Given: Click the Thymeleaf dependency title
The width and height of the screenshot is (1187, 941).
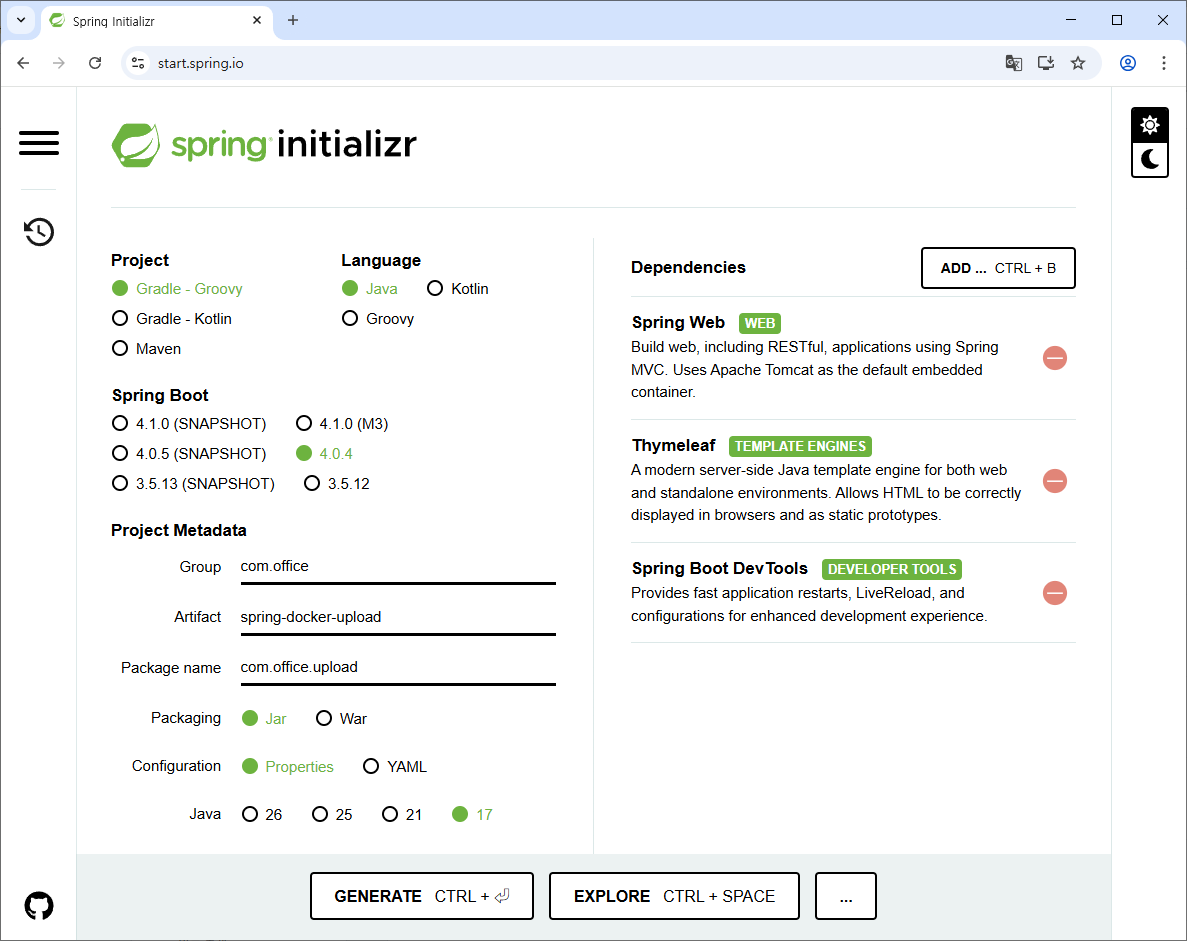Looking at the screenshot, I should [x=674, y=445].
